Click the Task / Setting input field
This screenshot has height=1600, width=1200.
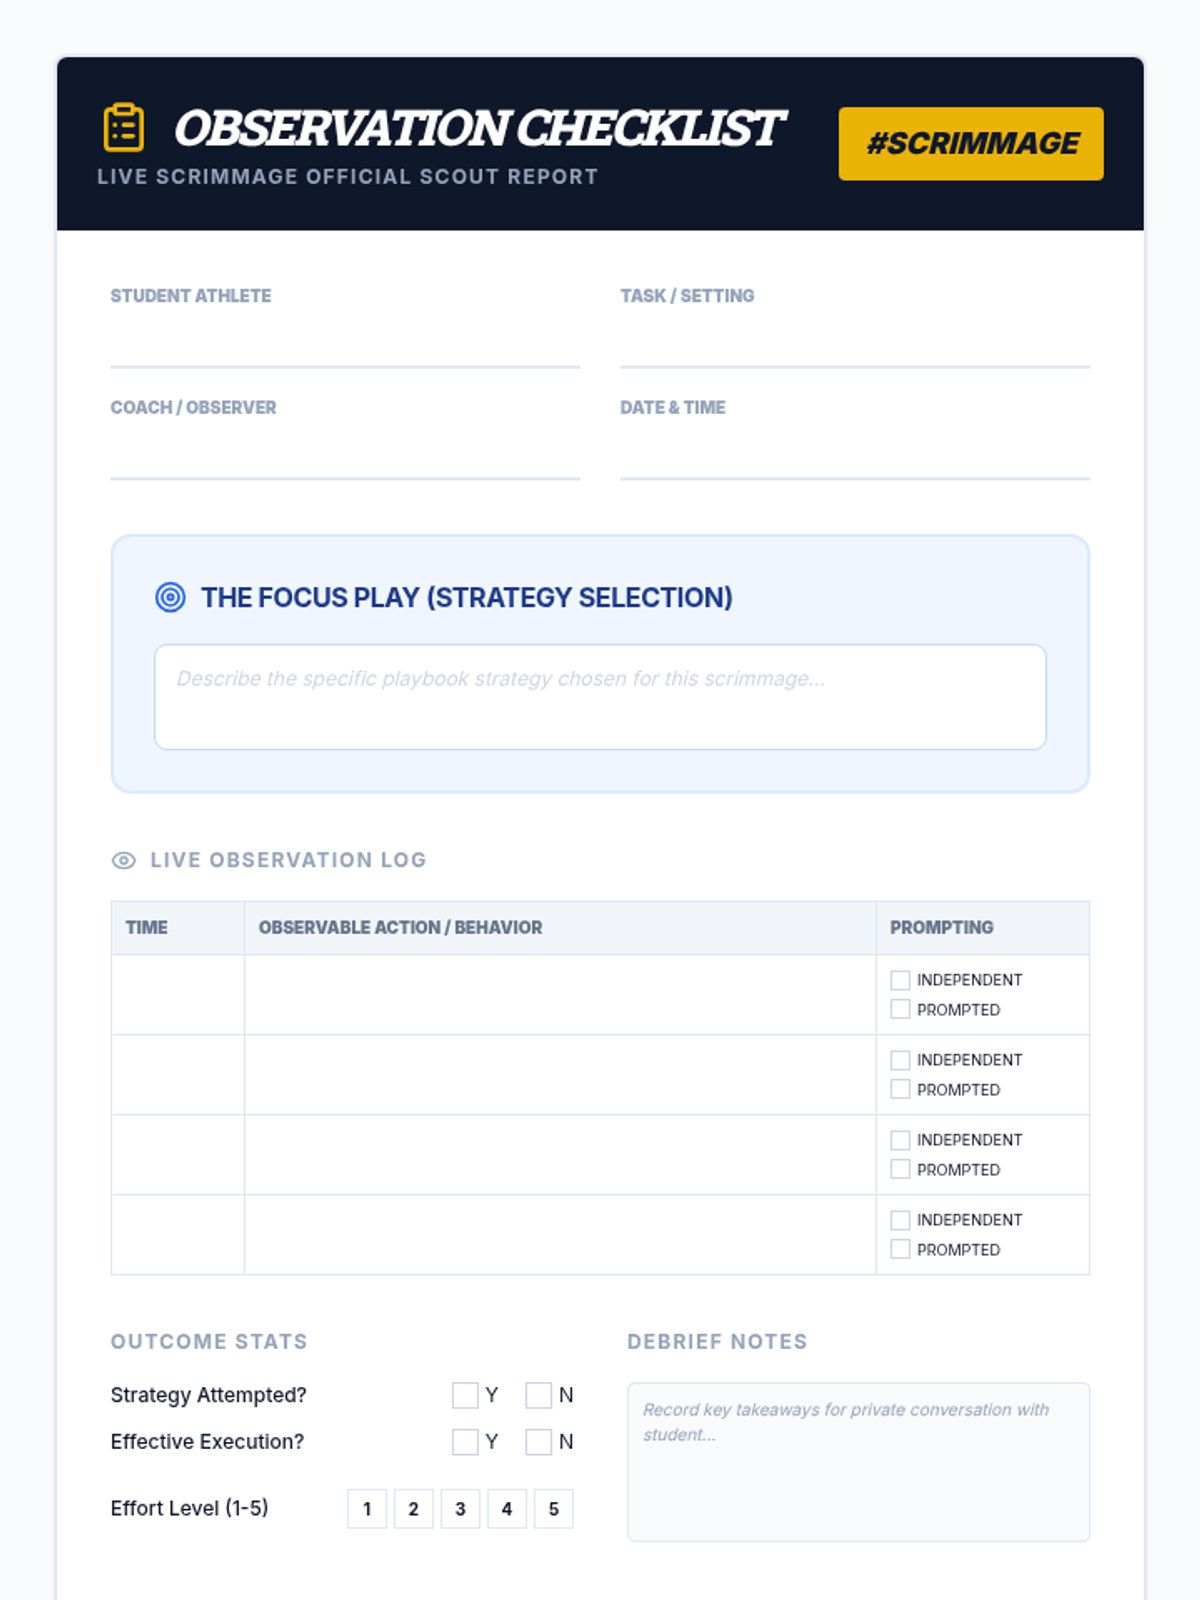point(855,345)
